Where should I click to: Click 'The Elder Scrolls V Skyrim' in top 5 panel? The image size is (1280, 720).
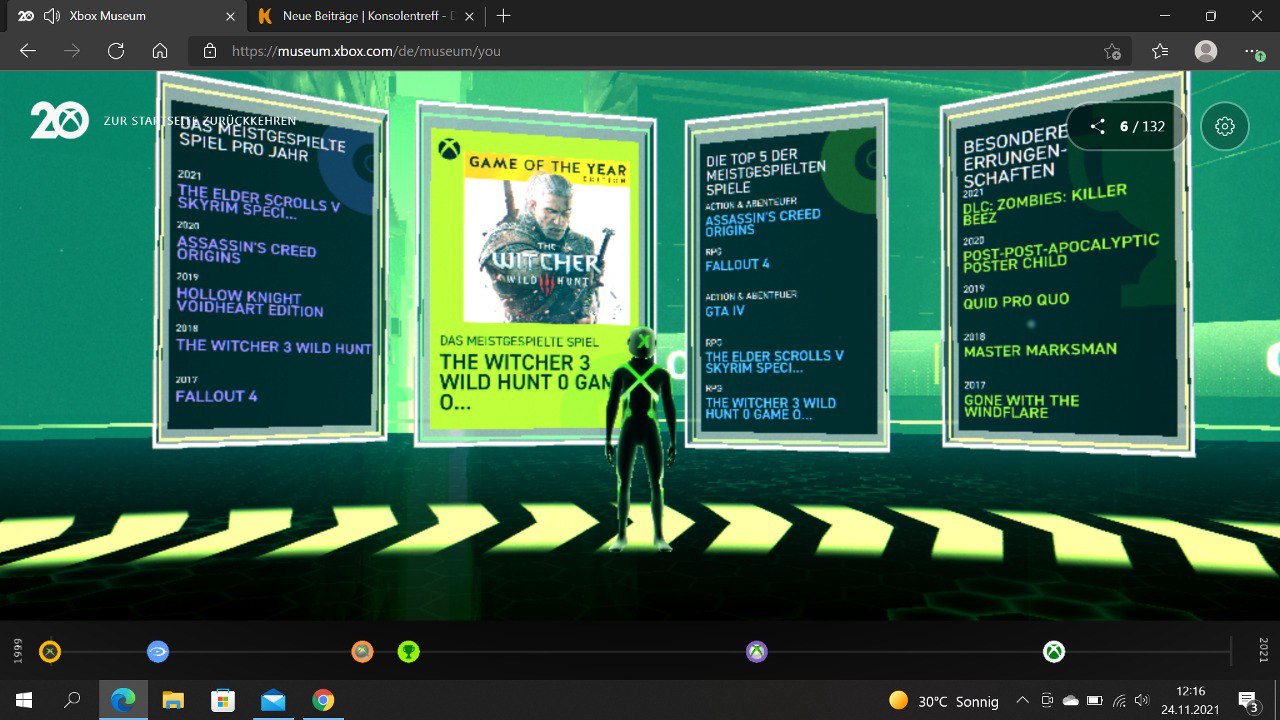[x=775, y=361]
